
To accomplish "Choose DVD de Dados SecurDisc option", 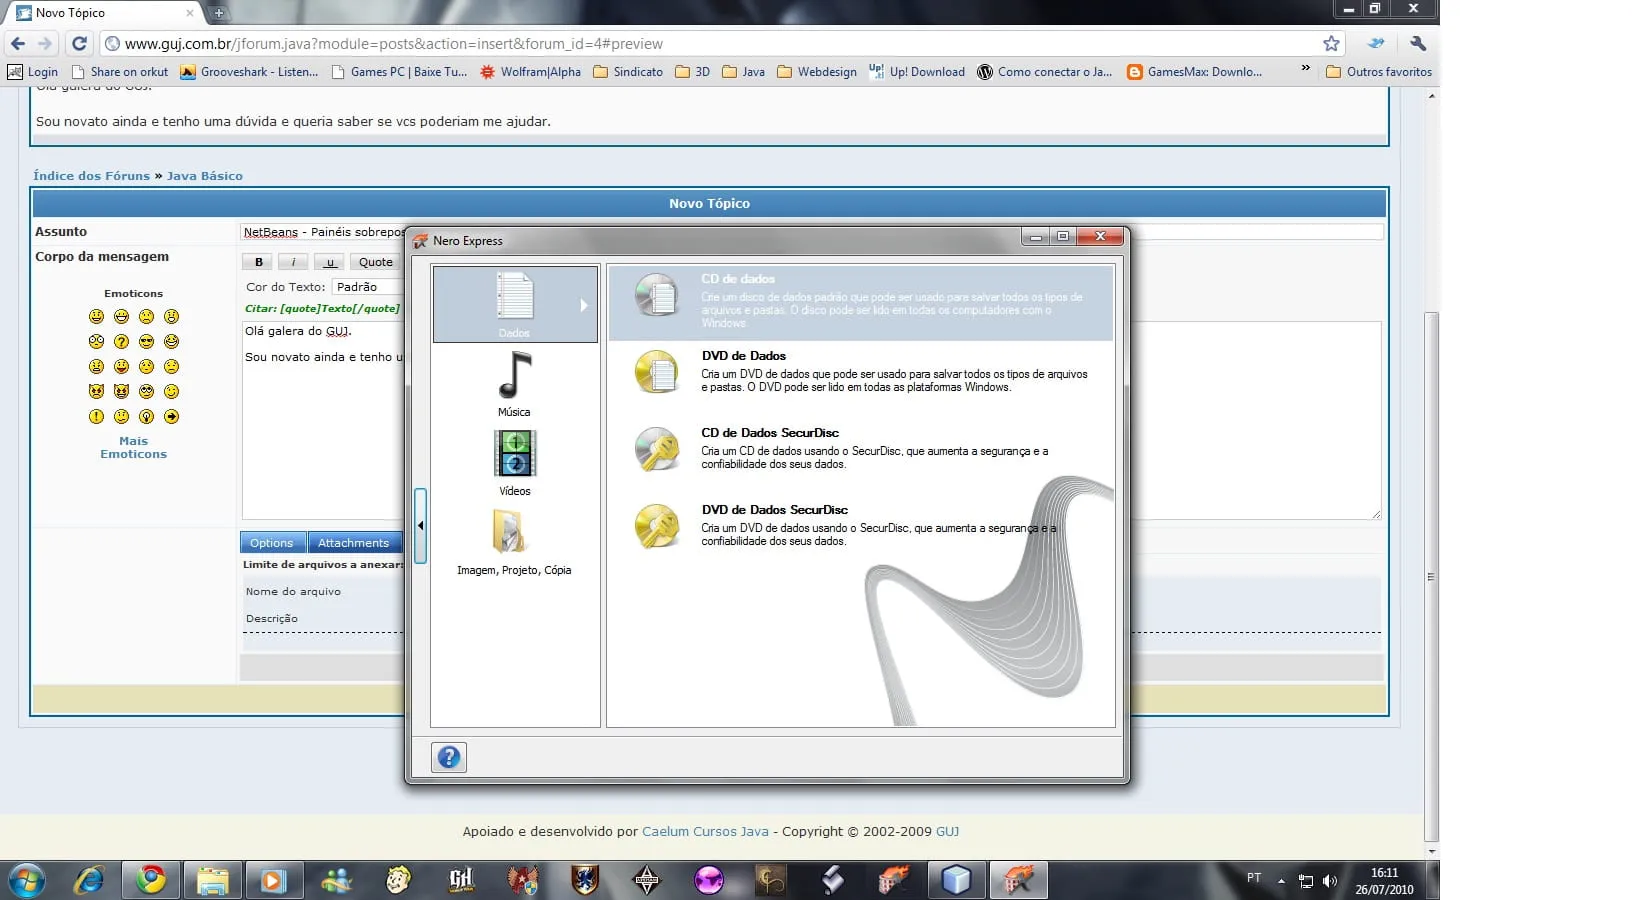I will (774, 510).
